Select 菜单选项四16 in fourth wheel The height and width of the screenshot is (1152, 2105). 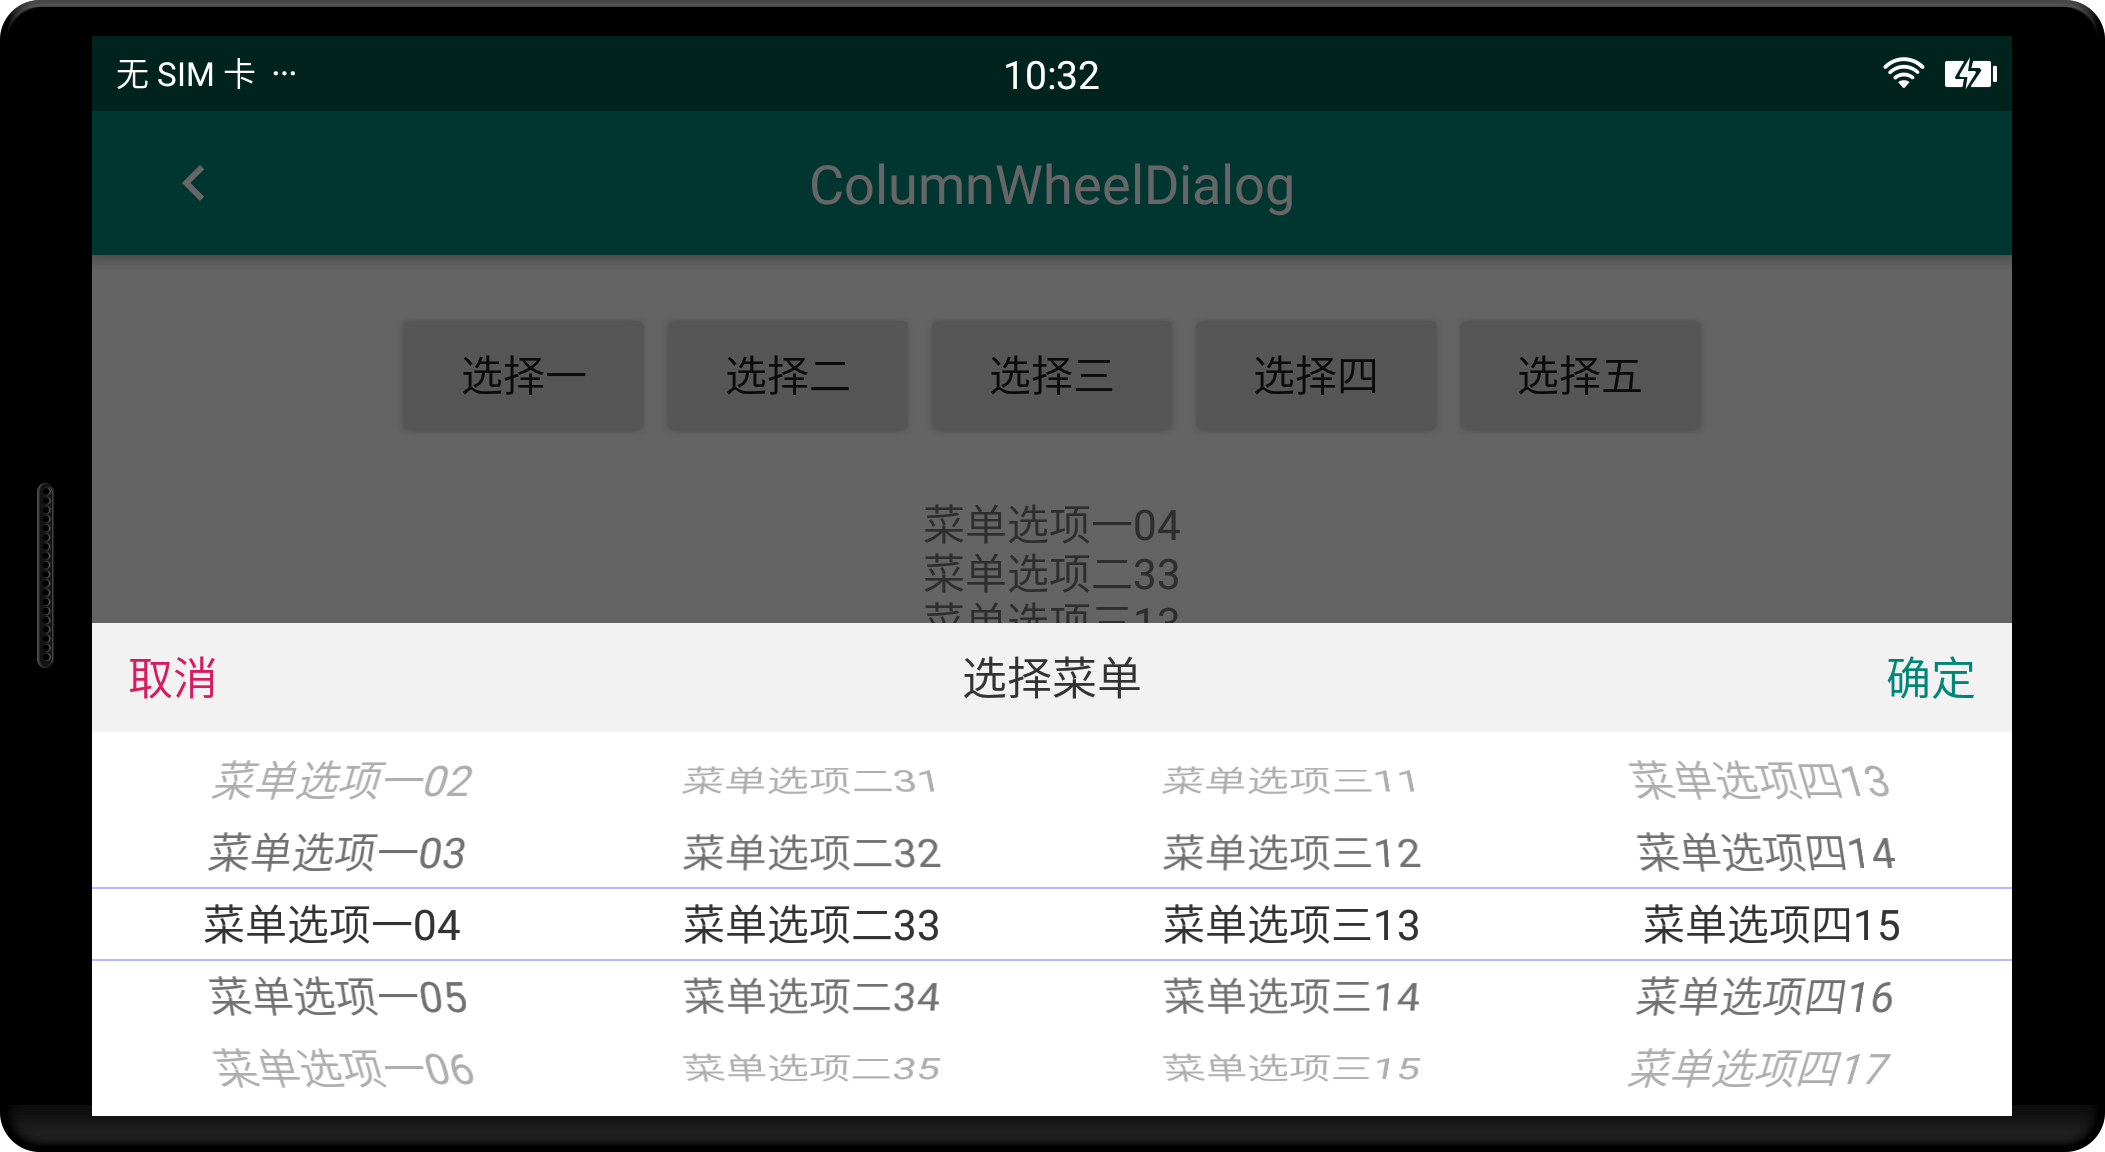1764,997
